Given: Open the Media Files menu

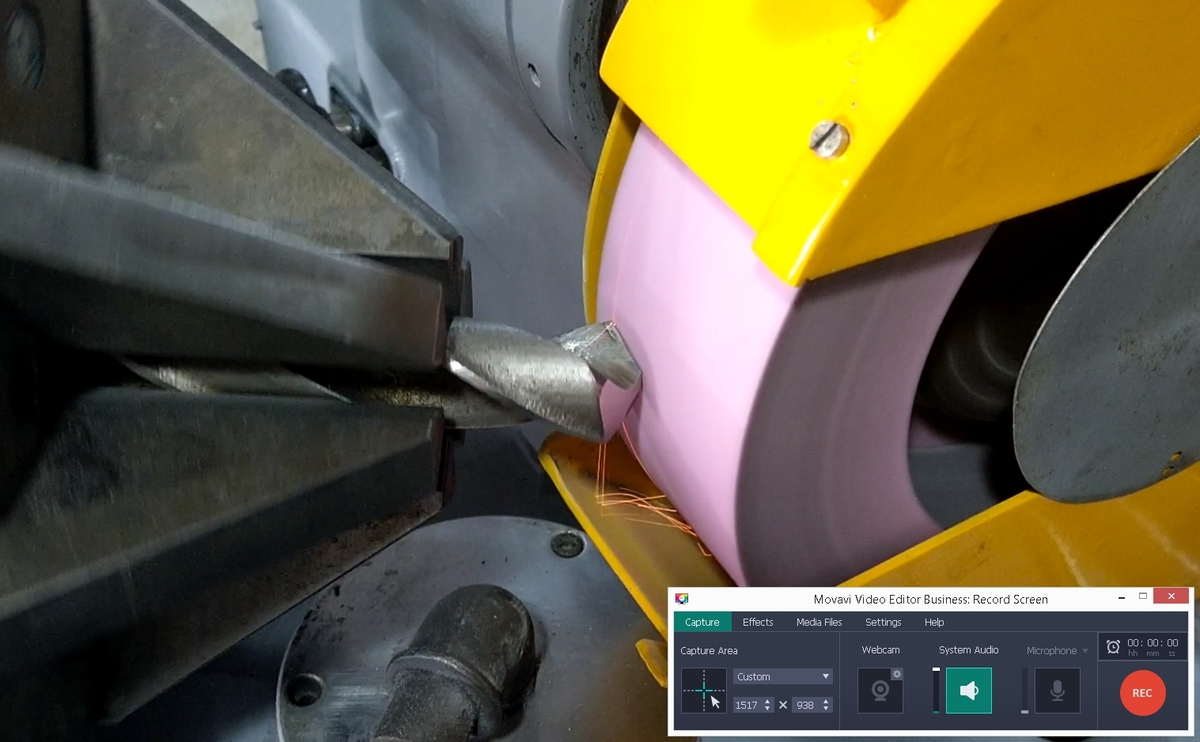Looking at the screenshot, I should [819, 622].
